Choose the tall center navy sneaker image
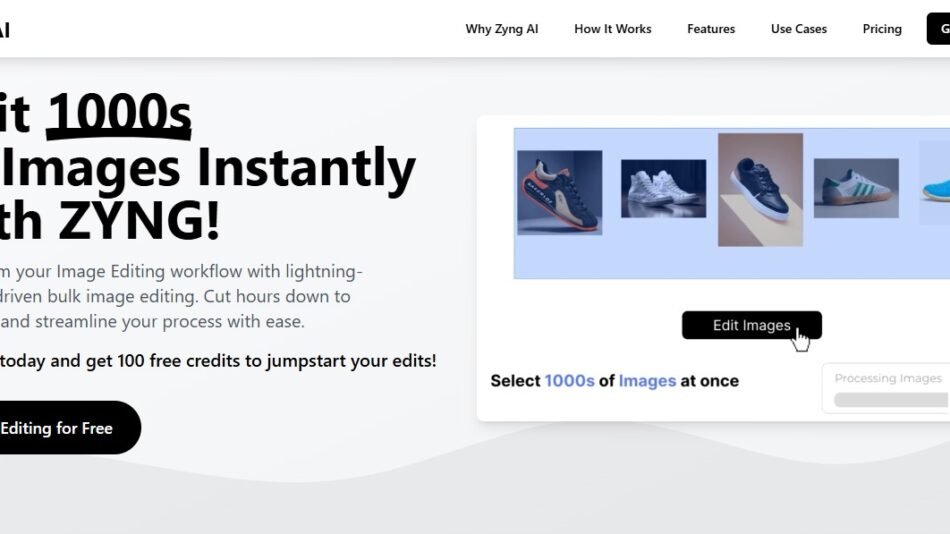The width and height of the screenshot is (950, 534). (x=760, y=189)
